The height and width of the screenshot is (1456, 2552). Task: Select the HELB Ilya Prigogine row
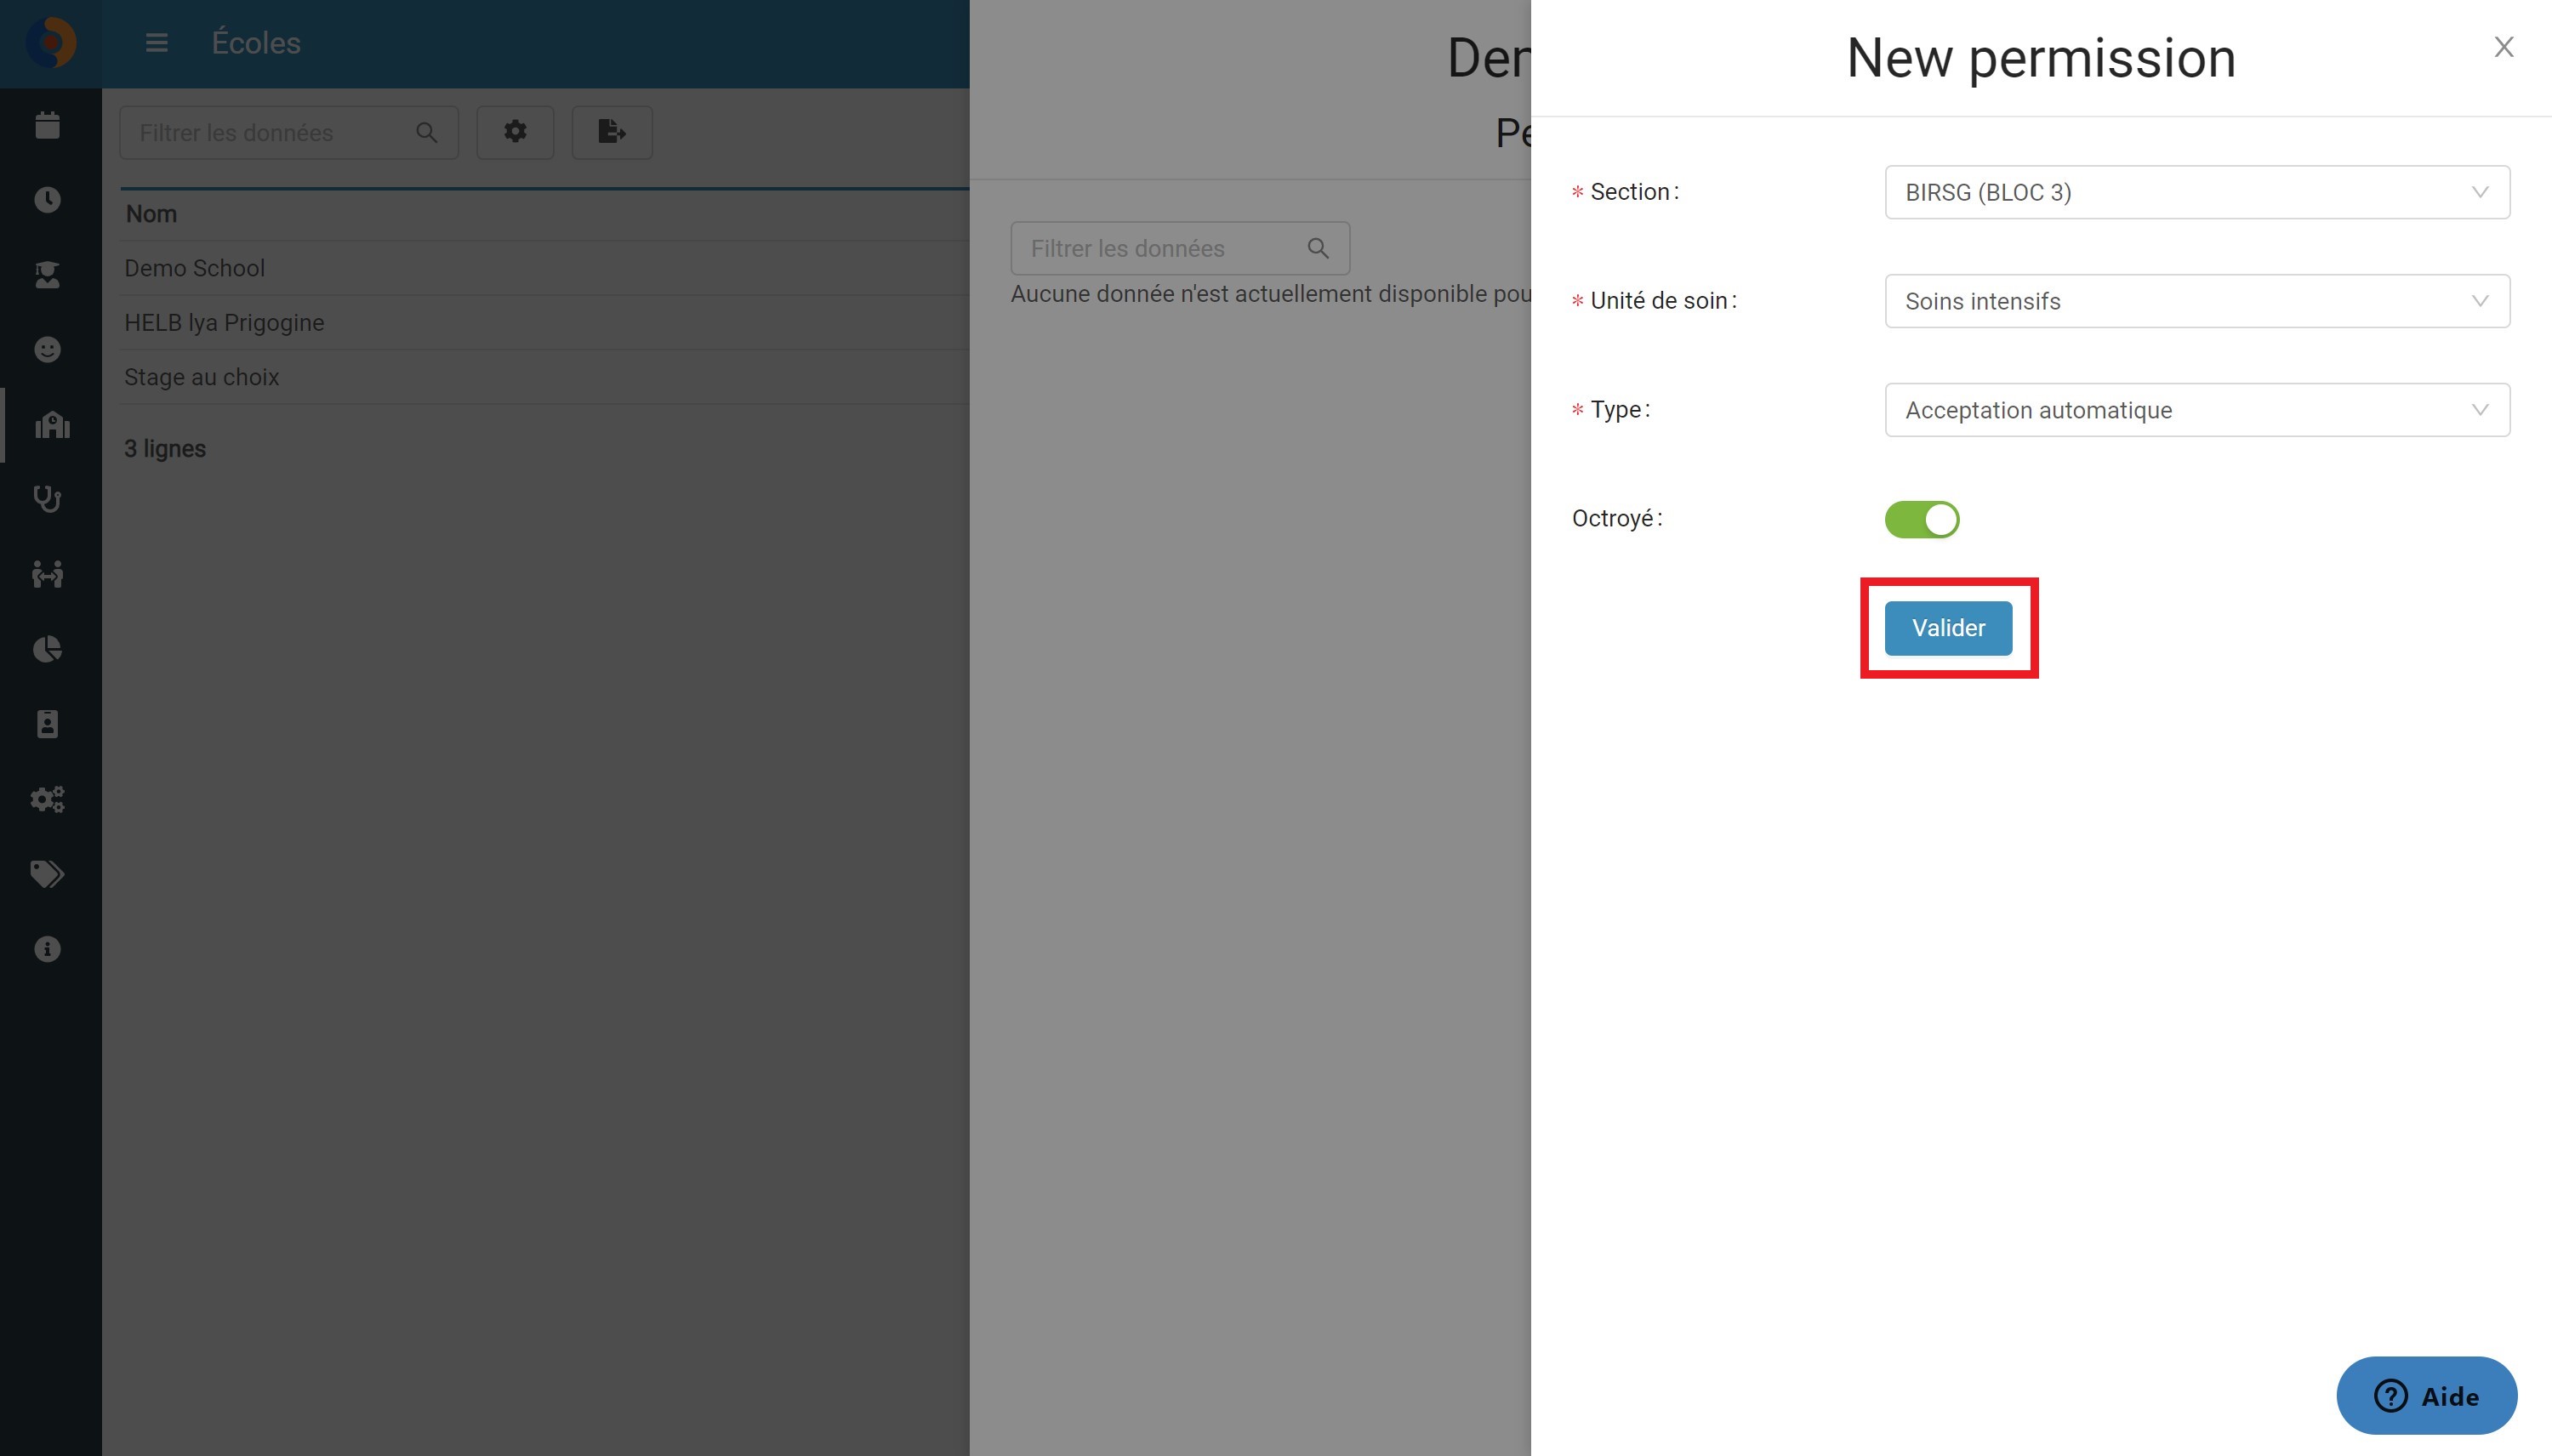[545, 323]
